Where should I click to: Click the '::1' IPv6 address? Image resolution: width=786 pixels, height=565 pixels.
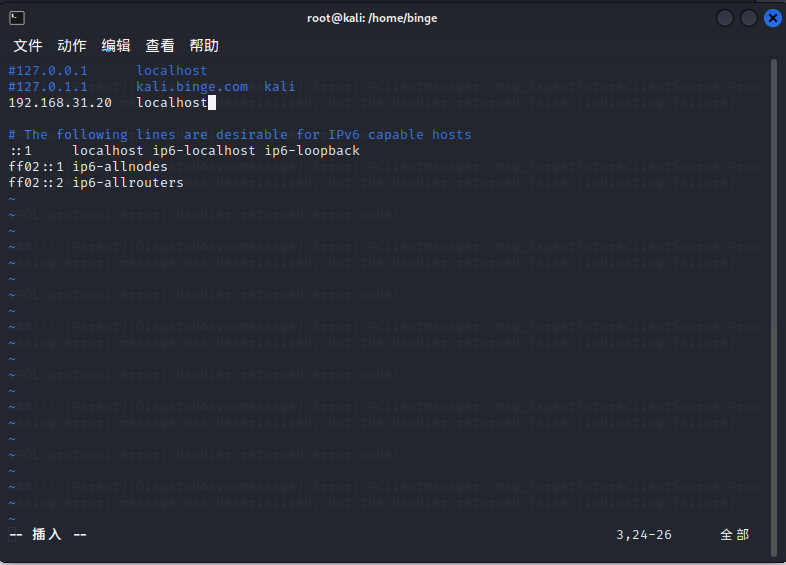[21, 151]
